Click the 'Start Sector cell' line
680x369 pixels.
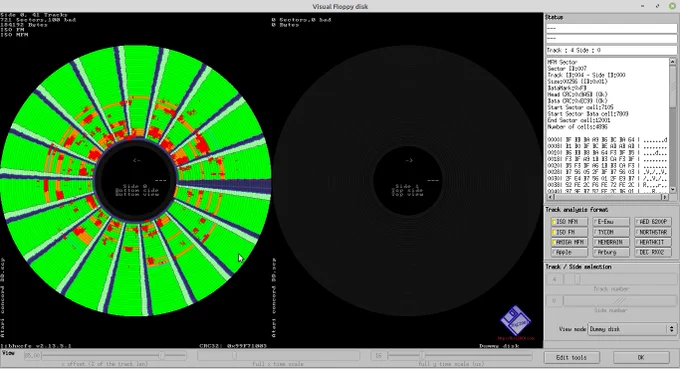point(580,107)
